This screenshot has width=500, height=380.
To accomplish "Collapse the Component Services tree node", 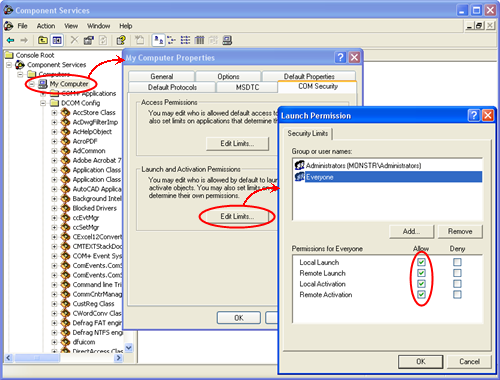I will pyautogui.click(x=9, y=65).
